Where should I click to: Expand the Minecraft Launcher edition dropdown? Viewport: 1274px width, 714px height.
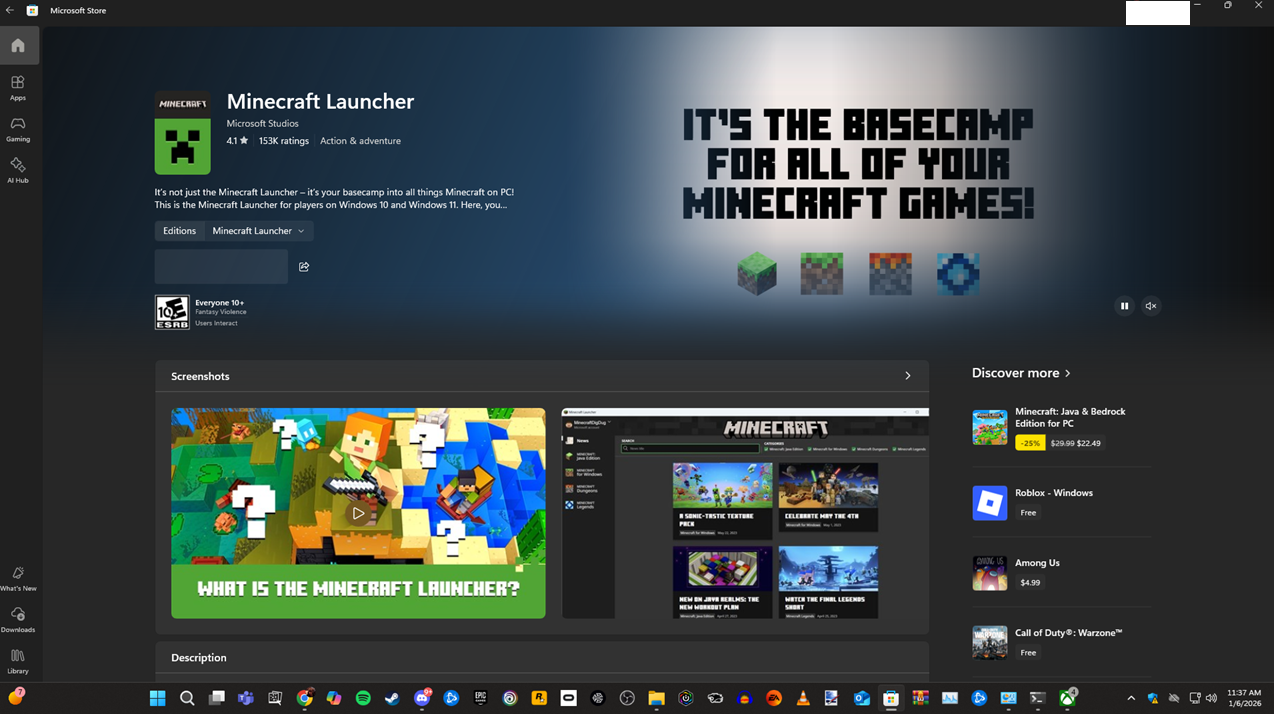tap(256, 230)
